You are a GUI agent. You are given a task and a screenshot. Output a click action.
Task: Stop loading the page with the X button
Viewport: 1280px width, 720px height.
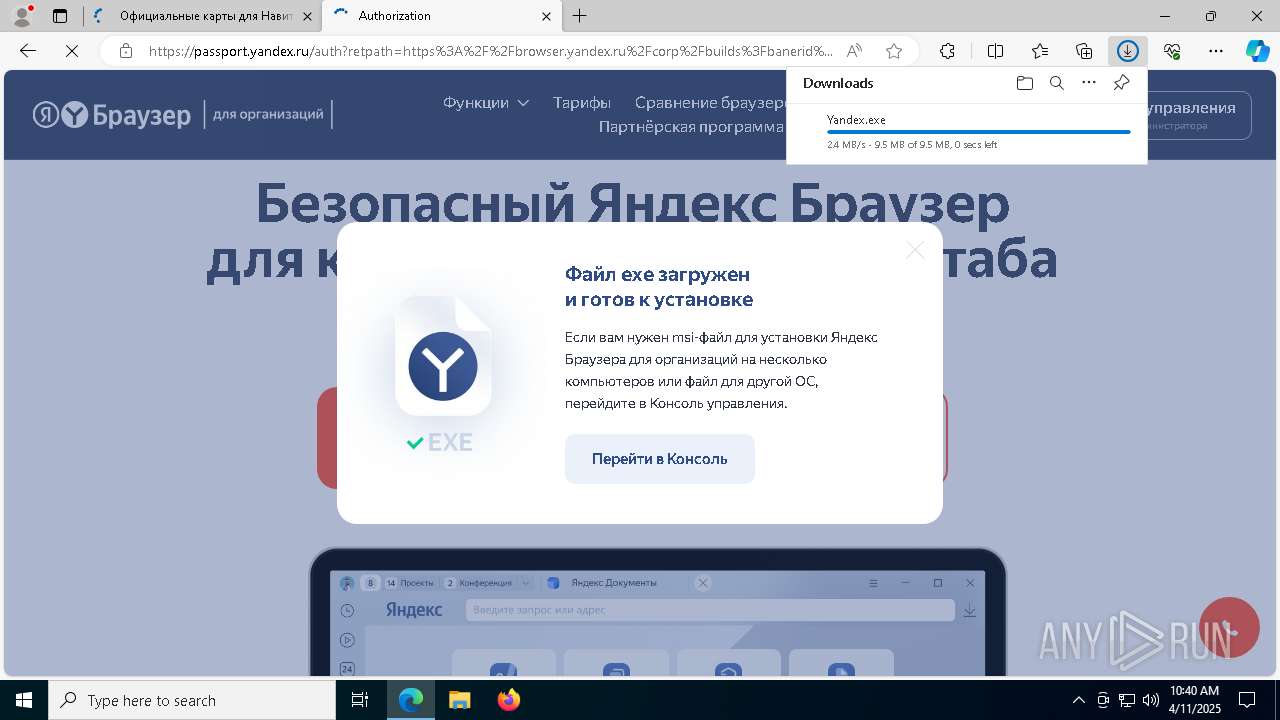point(72,51)
